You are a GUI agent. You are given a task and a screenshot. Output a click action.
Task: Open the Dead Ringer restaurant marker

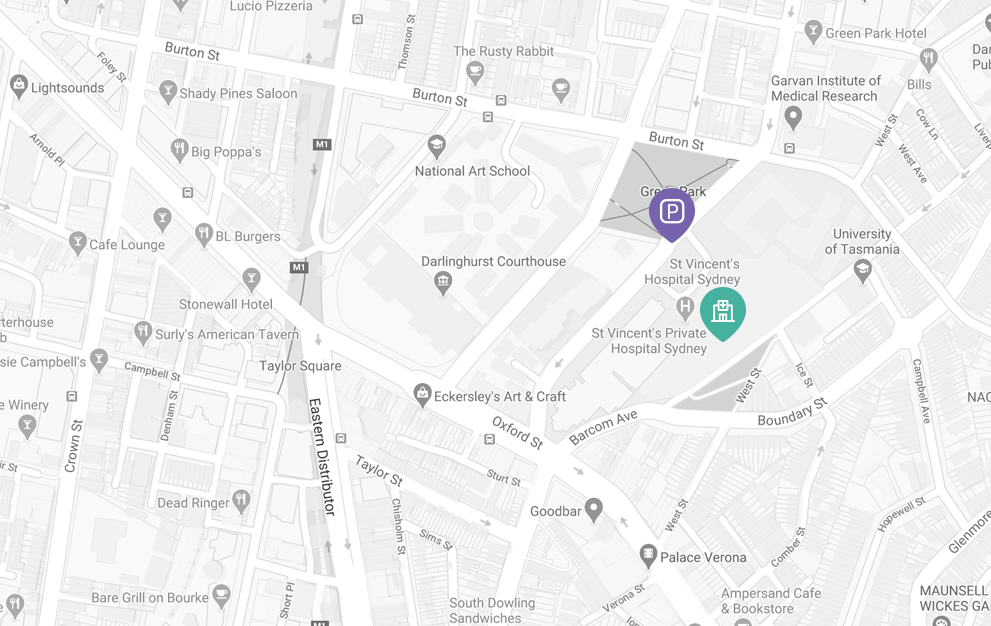240,501
